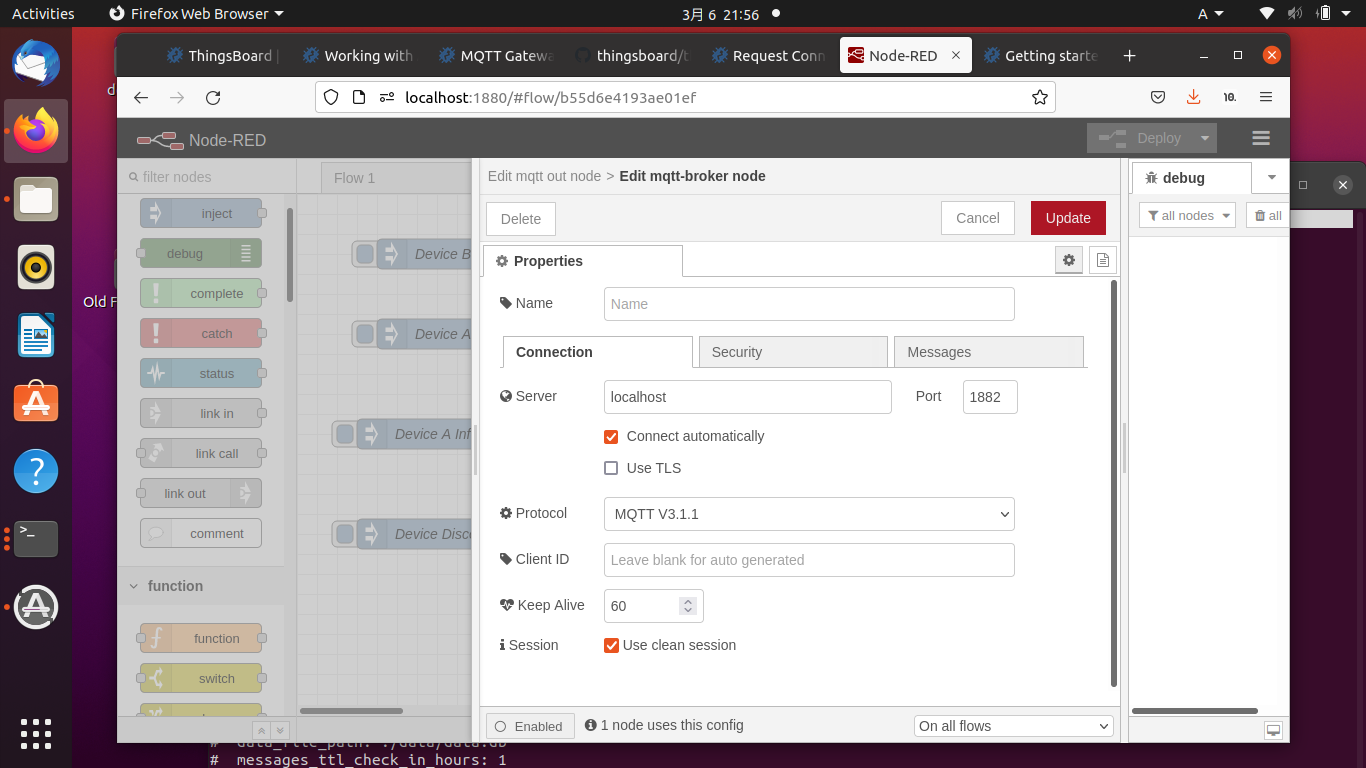
Task: Open the all nodes debug filter dropdown
Action: (x=1186, y=215)
